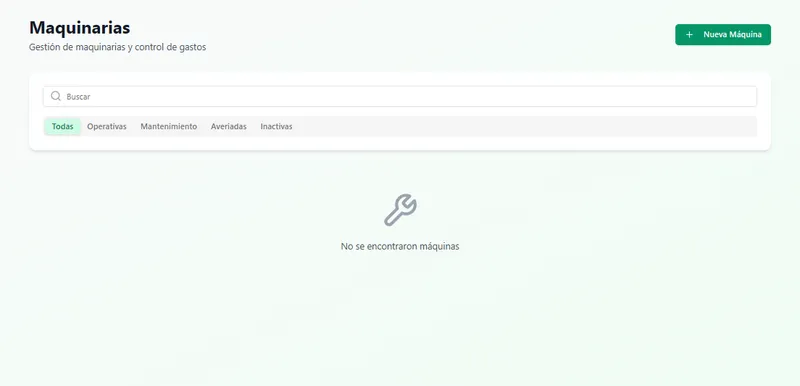Show the Averiadas machines tab
800x386 pixels.
pyautogui.click(x=229, y=126)
